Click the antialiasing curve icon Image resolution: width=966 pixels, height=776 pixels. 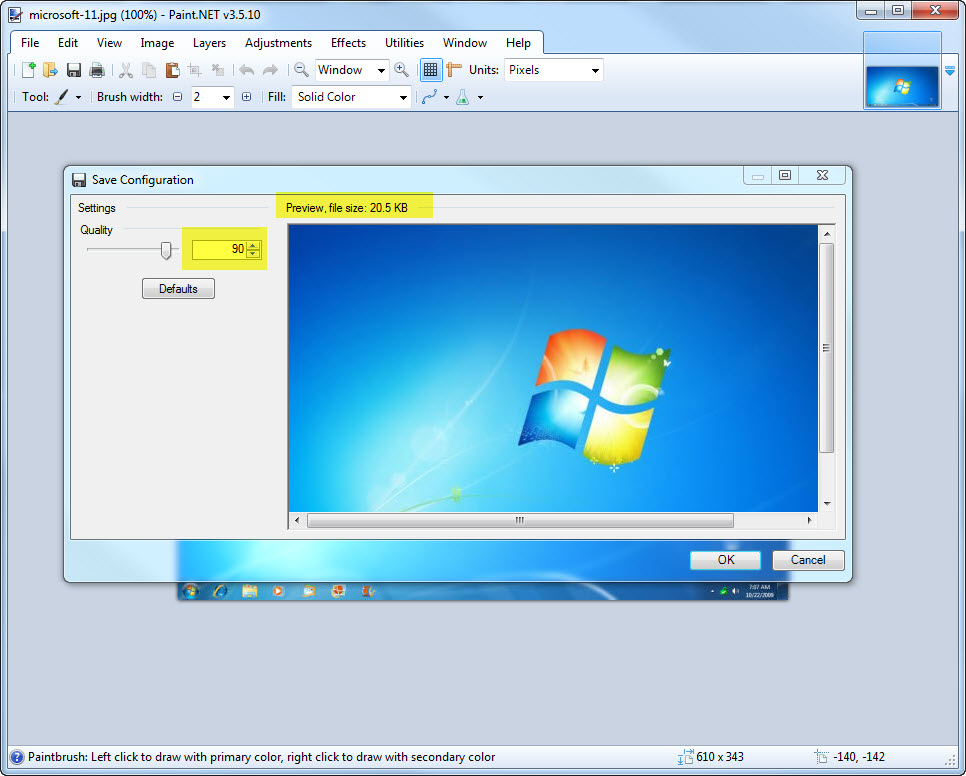click(429, 97)
